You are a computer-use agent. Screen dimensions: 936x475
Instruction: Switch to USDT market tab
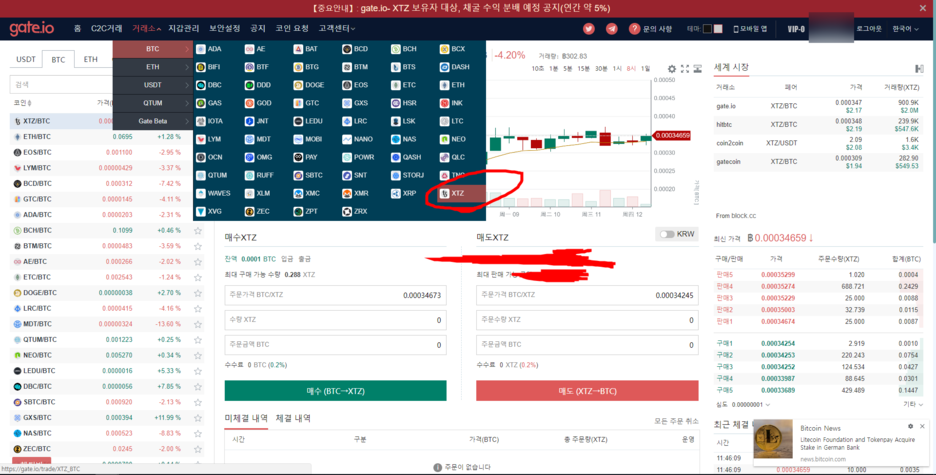[26, 59]
